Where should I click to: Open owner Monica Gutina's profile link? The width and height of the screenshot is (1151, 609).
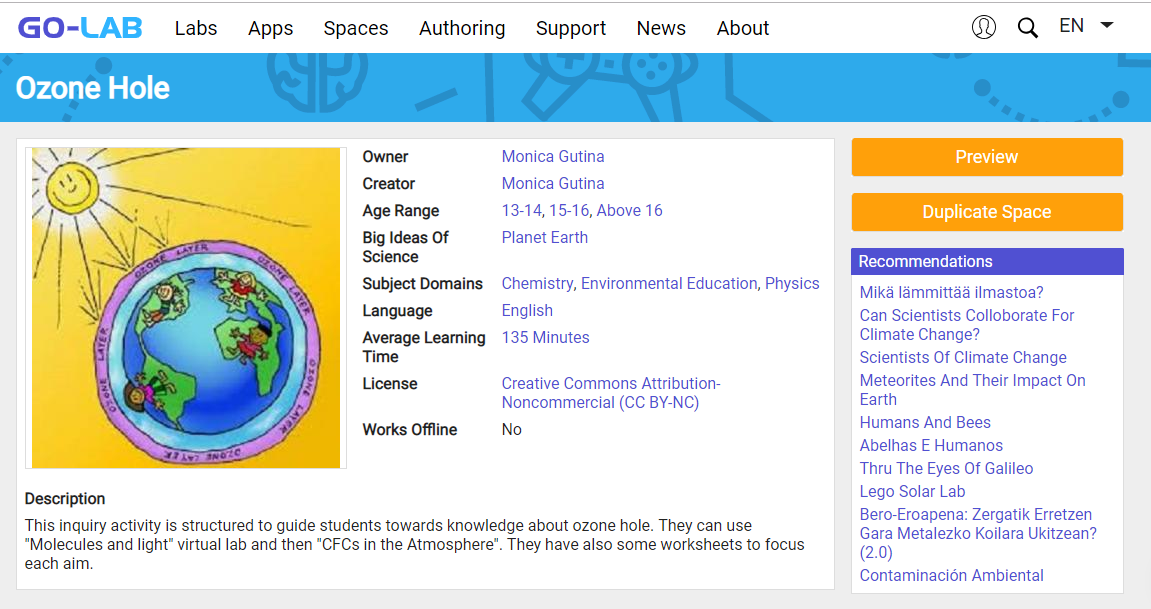click(x=552, y=156)
